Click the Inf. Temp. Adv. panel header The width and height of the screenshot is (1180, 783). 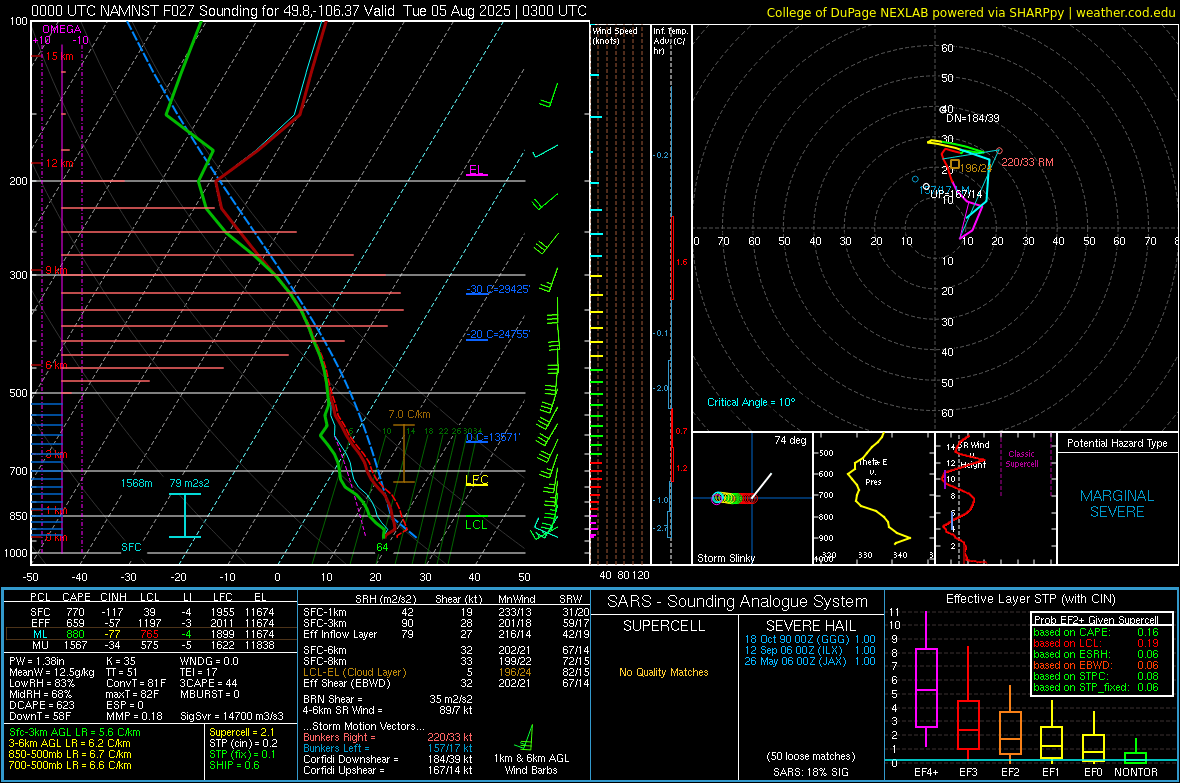[670, 41]
